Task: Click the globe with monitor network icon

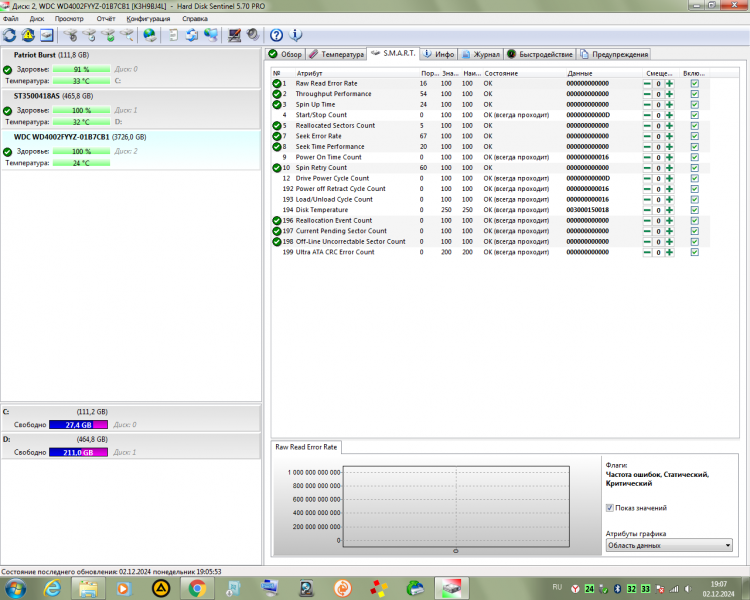Action: tap(211, 35)
